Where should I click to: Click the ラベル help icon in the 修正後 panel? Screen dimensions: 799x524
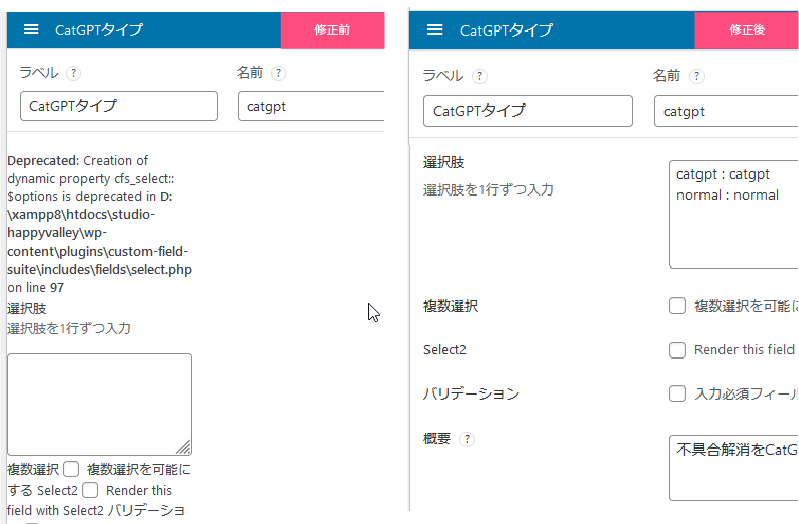coord(480,76)
